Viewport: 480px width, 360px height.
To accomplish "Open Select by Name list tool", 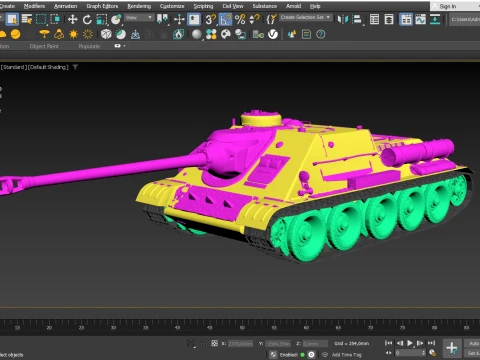I will tap(27, 19).
